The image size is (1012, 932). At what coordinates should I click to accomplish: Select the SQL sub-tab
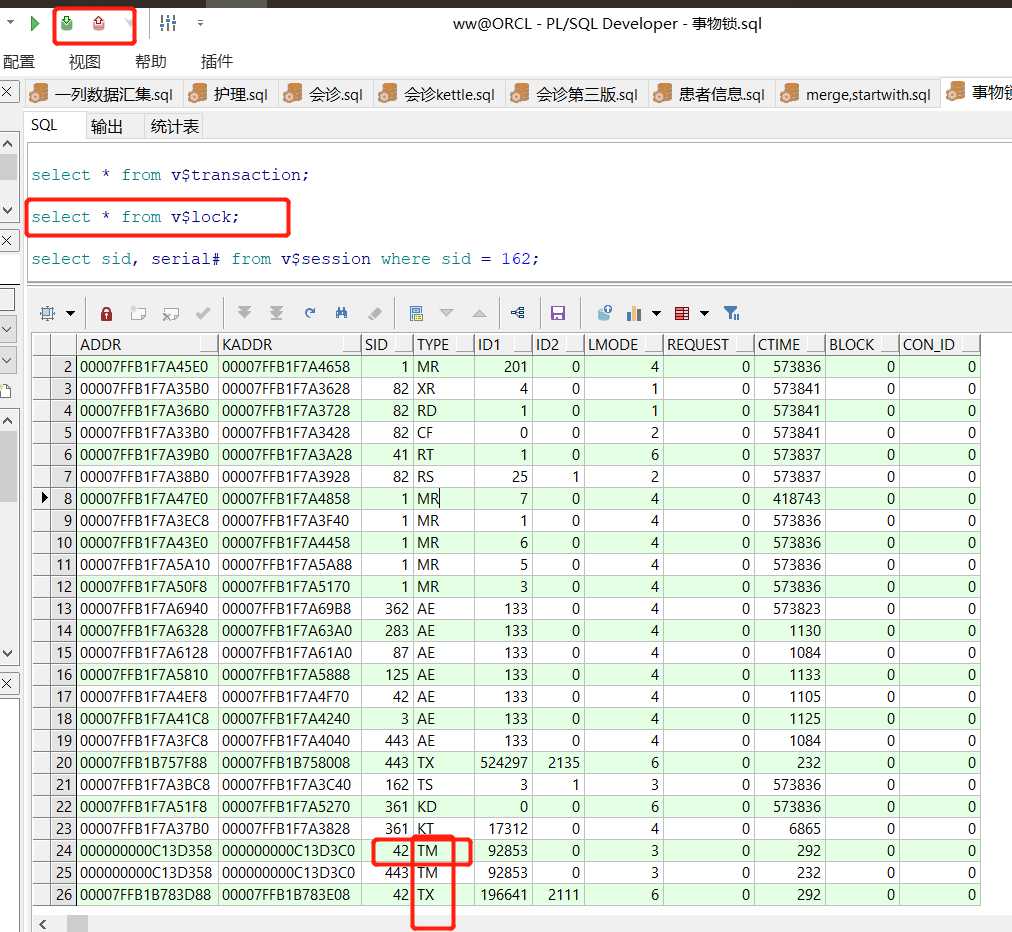pyautogui.click(x=45, y=125)
